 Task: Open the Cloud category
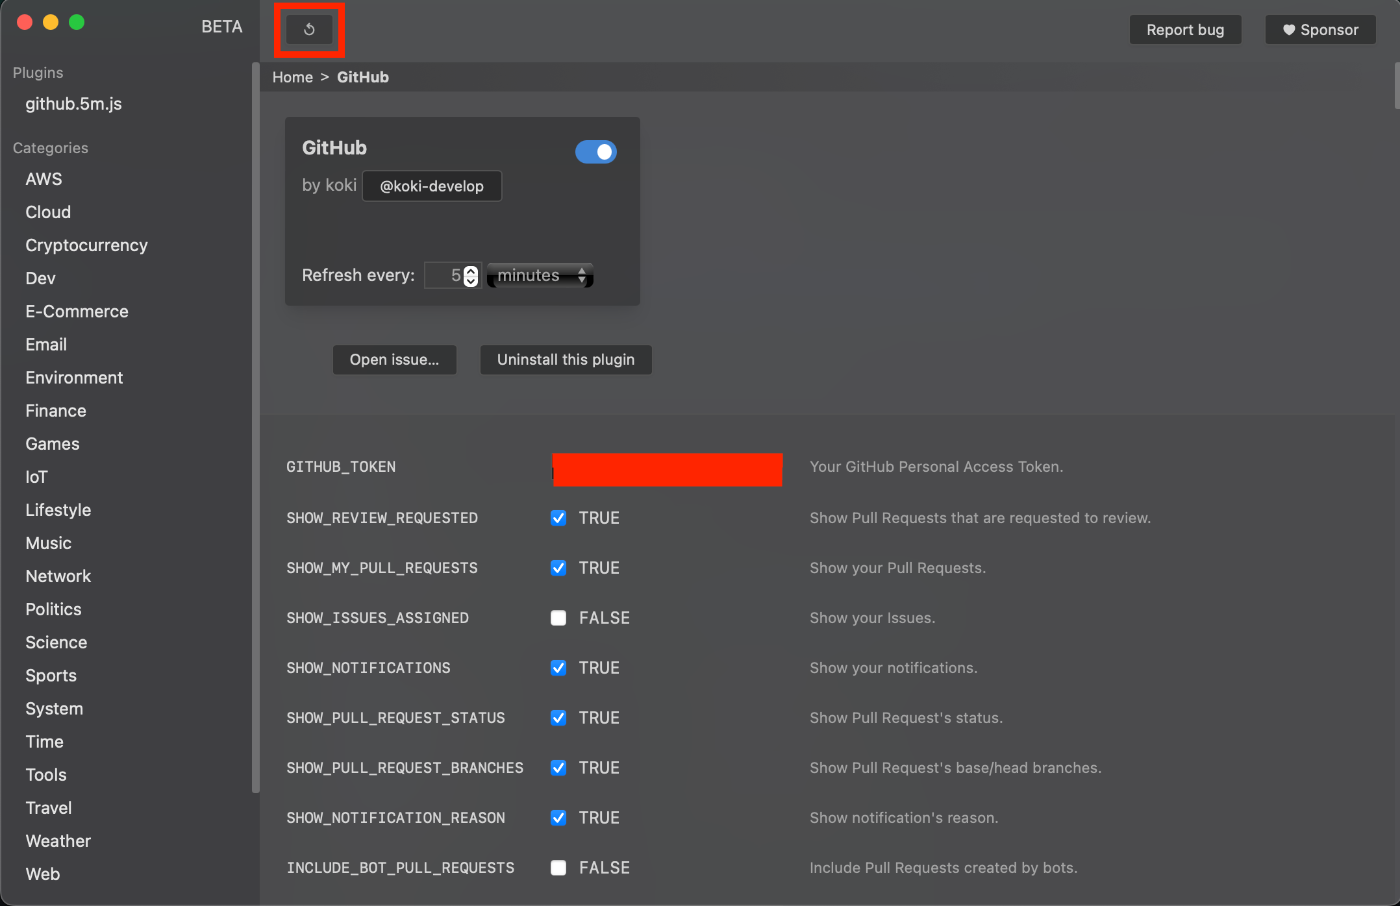pos(48,212)
